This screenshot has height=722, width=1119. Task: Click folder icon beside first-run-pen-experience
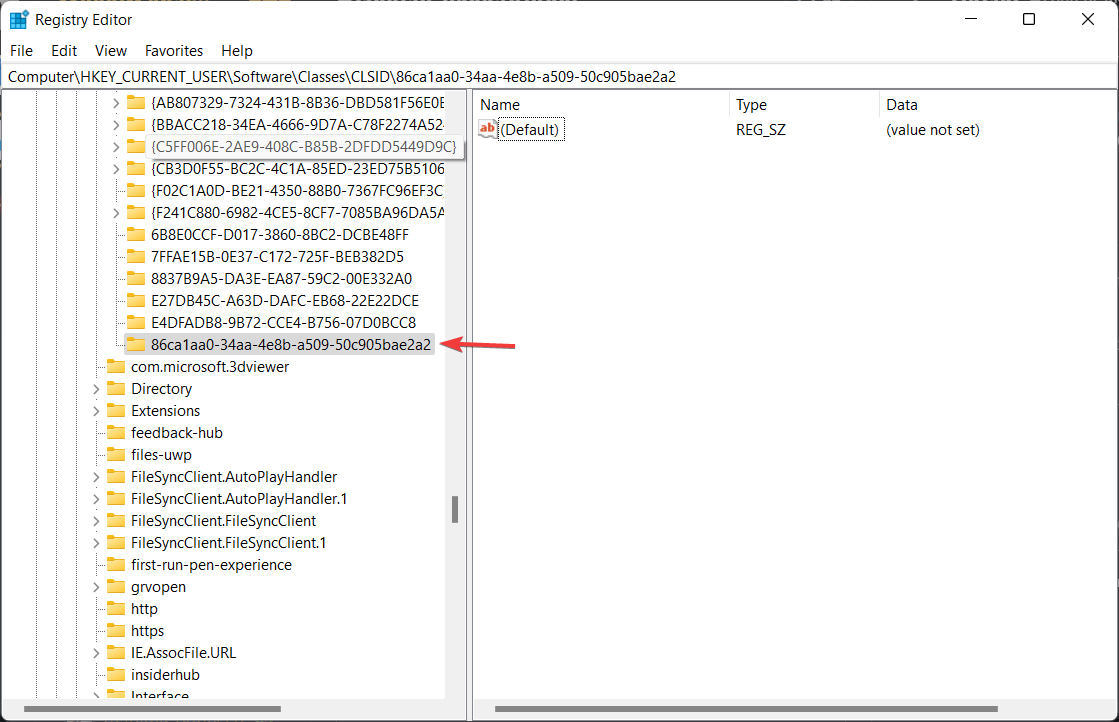[116, 565]
